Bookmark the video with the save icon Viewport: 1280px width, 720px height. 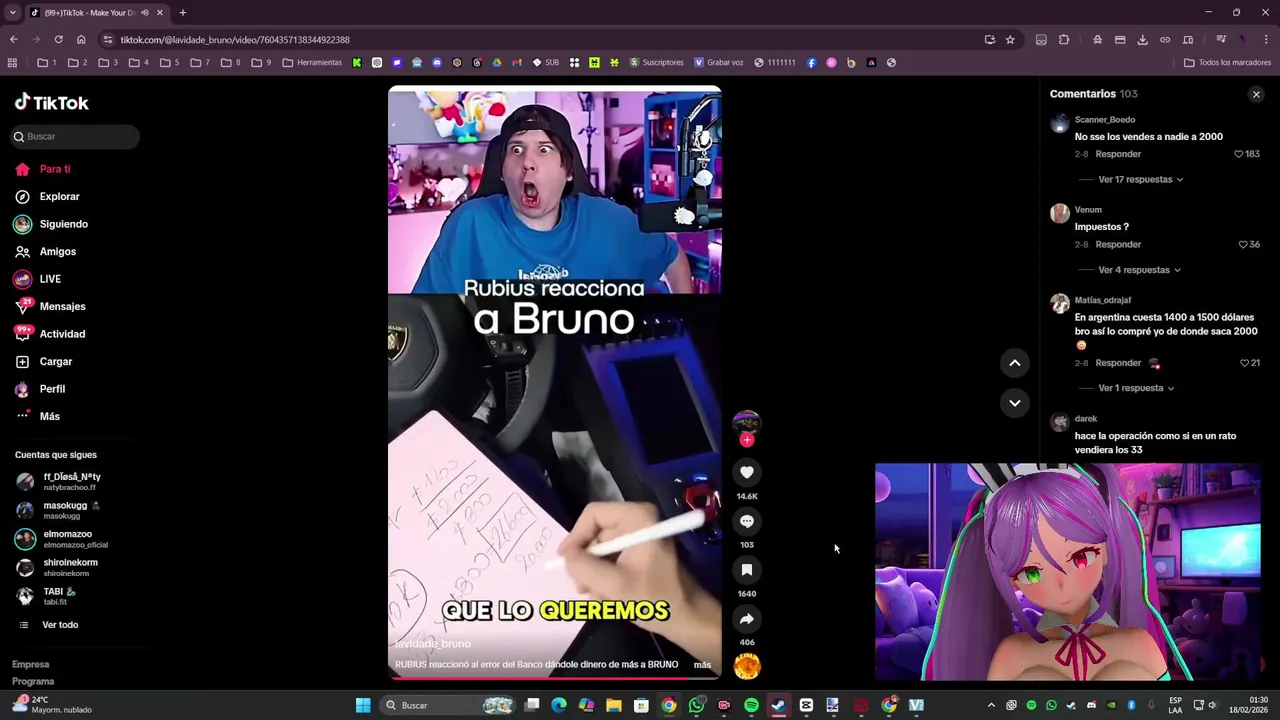pos(746,570)
